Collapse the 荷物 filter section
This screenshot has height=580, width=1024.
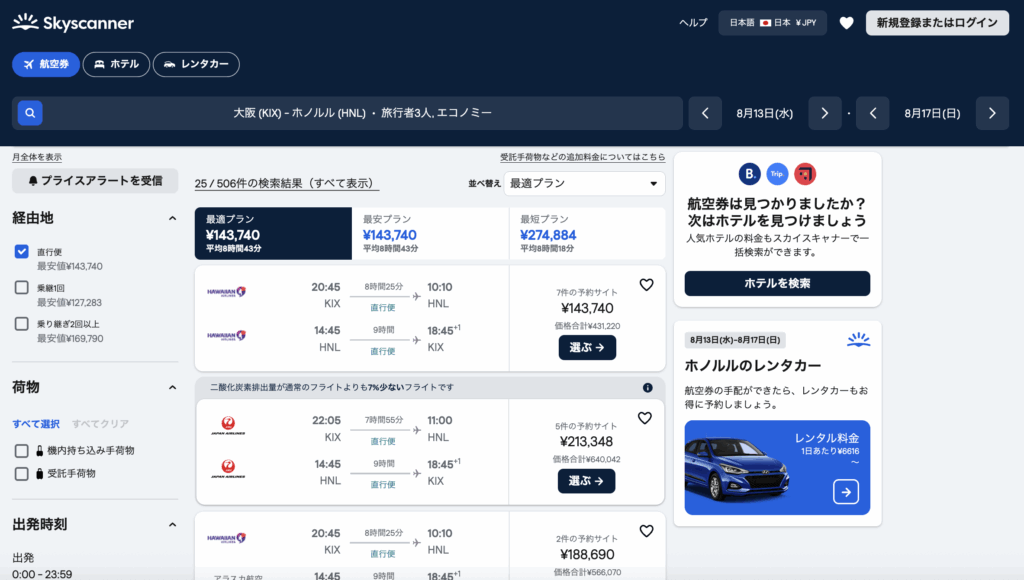coord(172,387)
